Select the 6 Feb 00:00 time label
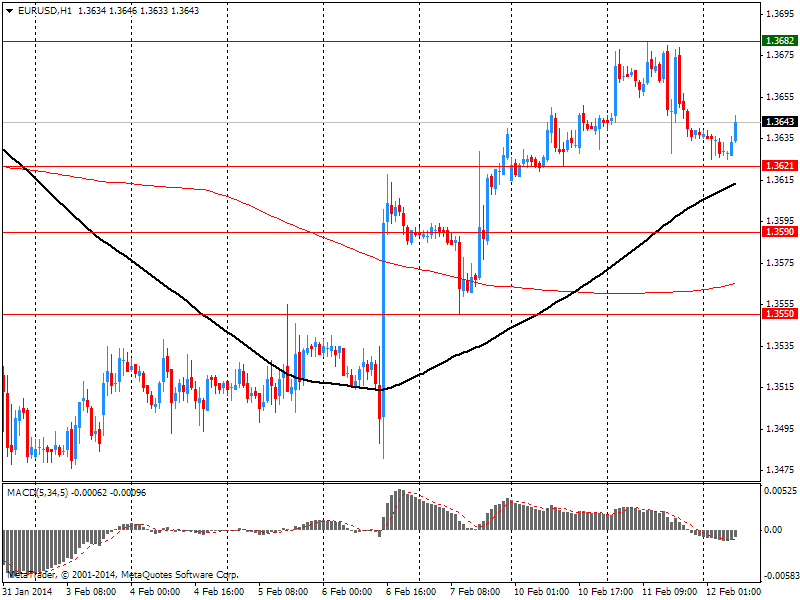800x600 pixels. tap(347, 592)
